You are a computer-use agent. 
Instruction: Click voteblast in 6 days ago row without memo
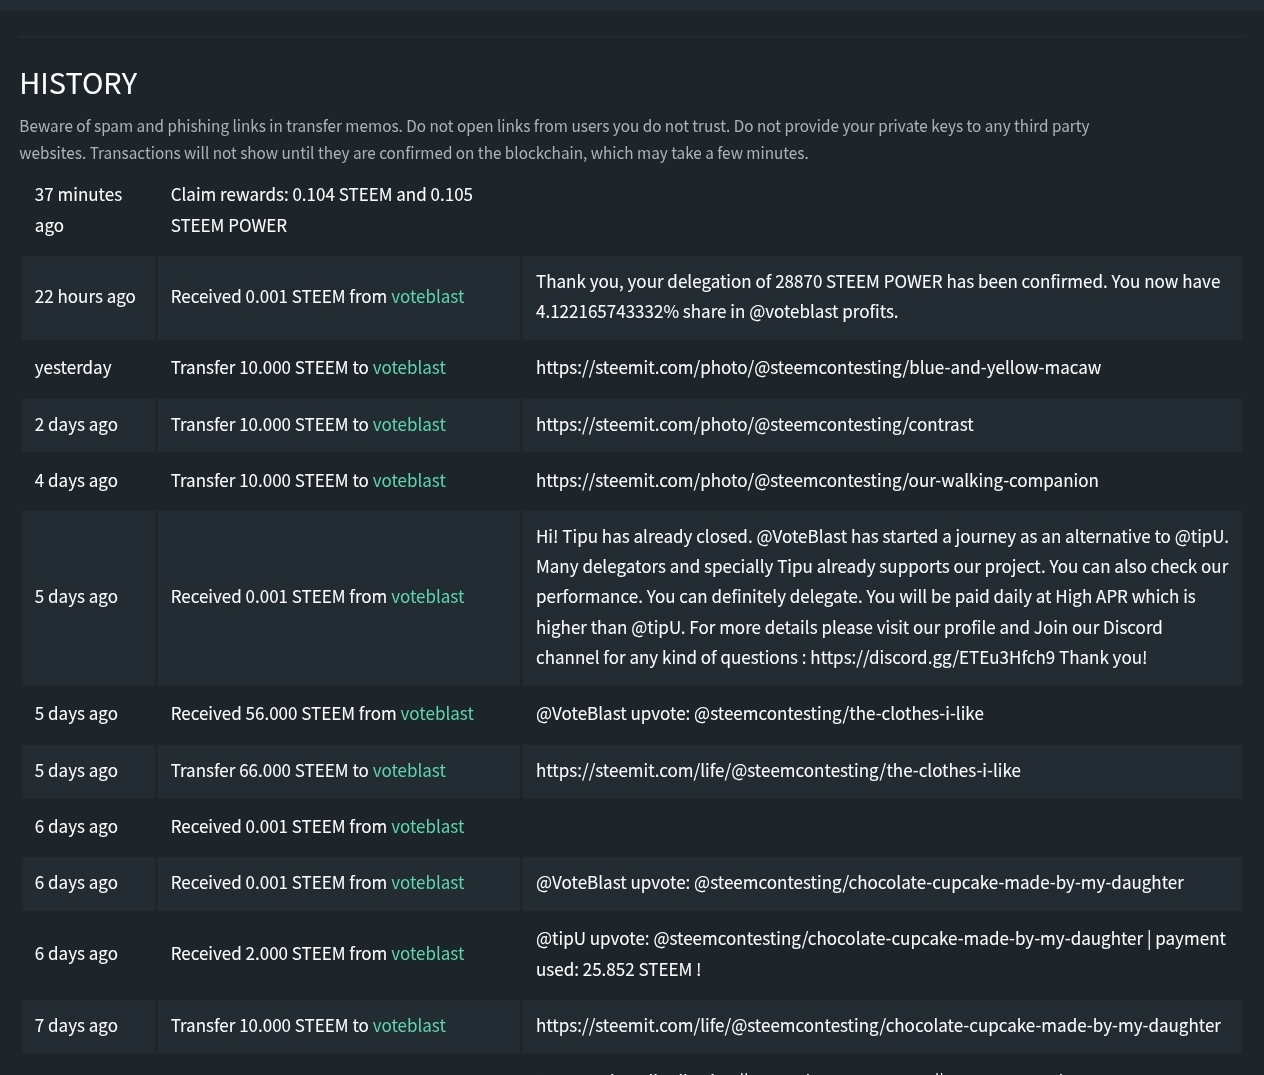pos(427,827)
